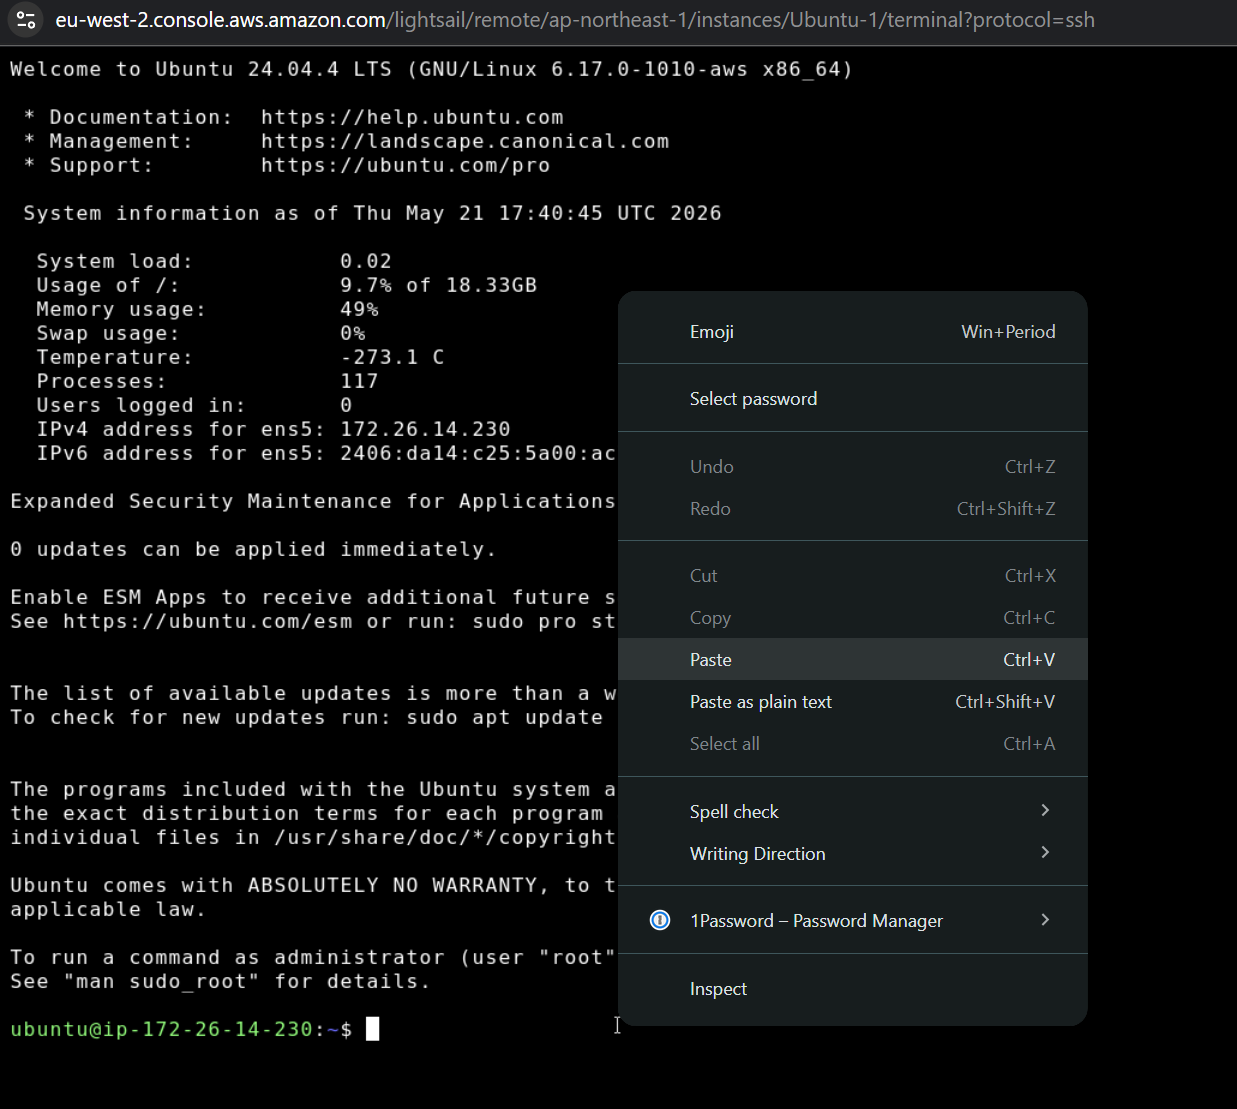Screen dimensions: 1237x1109
Task: Click the ubuntu@ip-172-26-14-230 prompt text
Action: tap(162, 1029)
